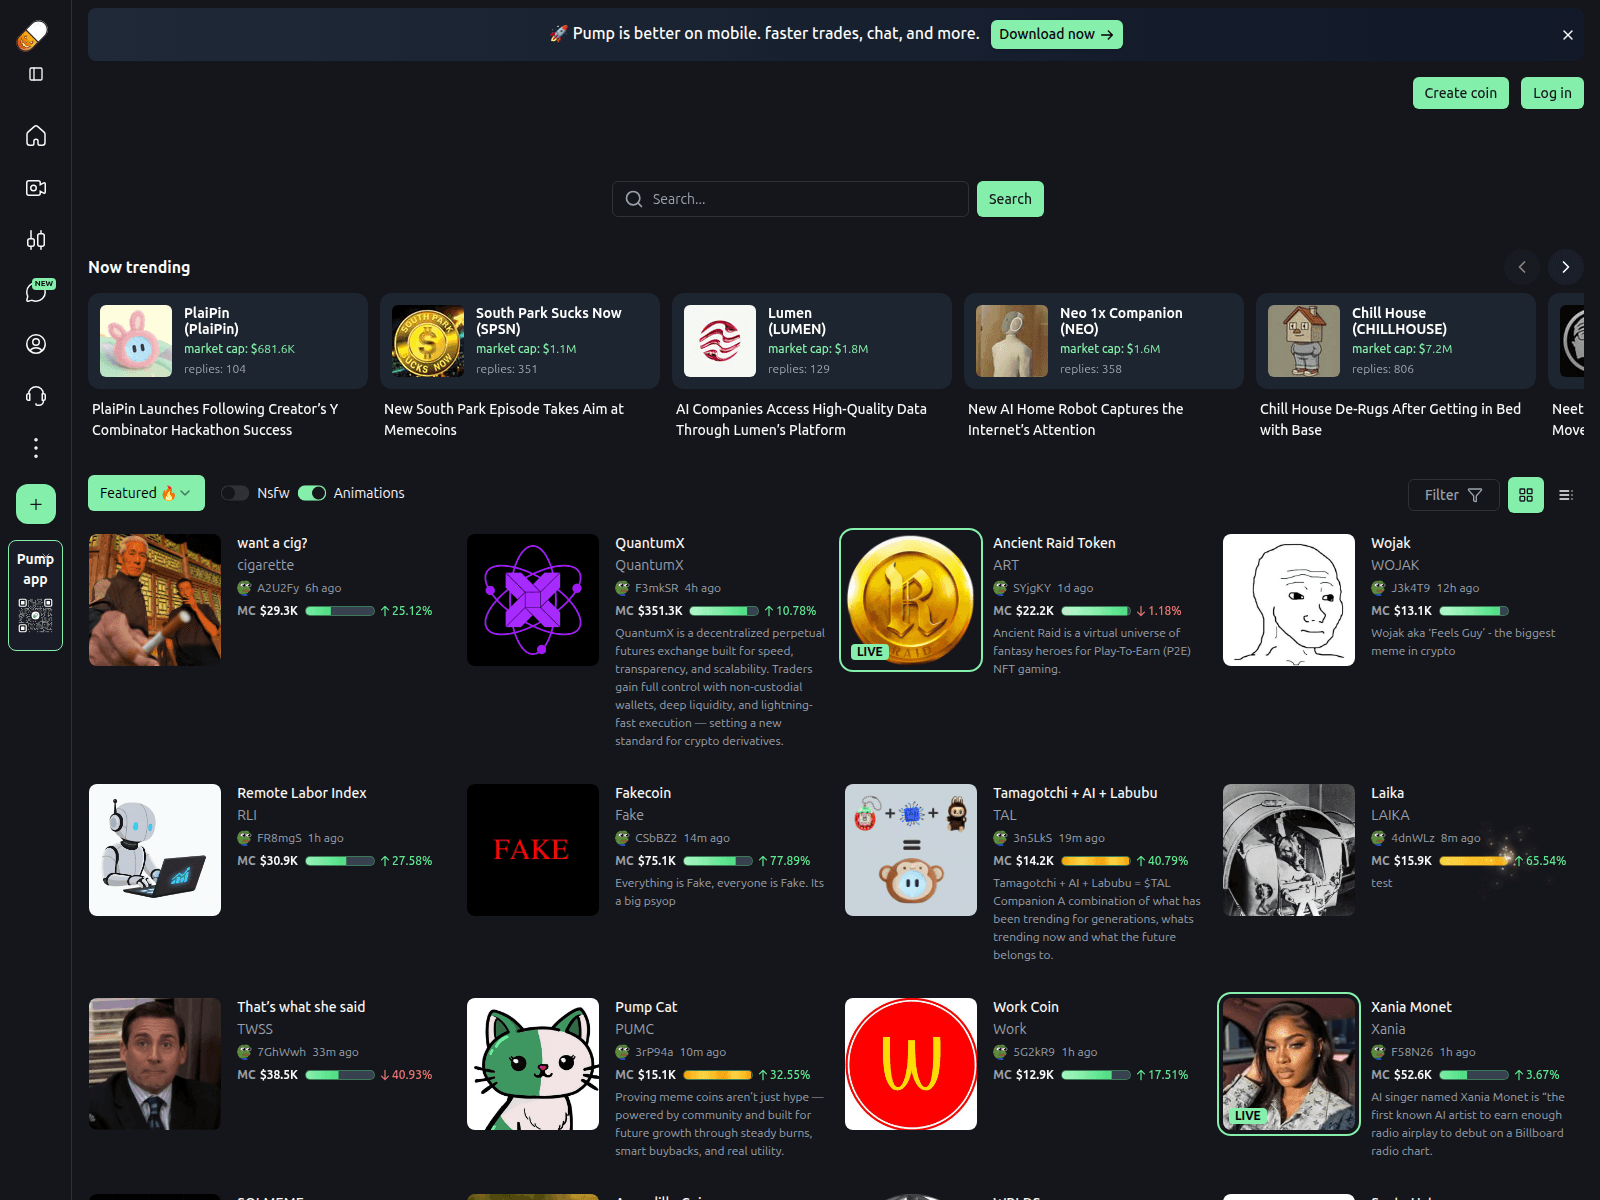This screenshot has height=1200, width=1600.
Task: Open the support headset icon
Action: pos(36,396)
